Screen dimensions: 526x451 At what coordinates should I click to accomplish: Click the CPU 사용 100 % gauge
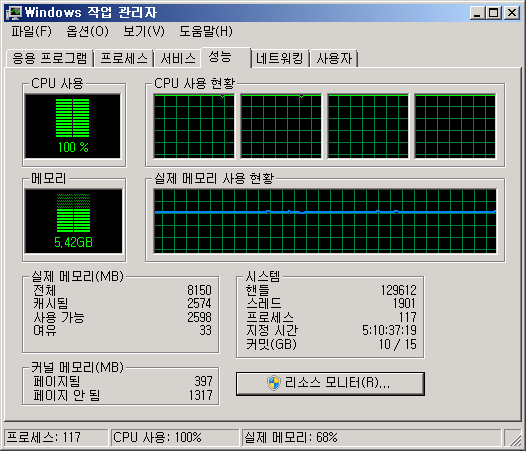[72, 126]
